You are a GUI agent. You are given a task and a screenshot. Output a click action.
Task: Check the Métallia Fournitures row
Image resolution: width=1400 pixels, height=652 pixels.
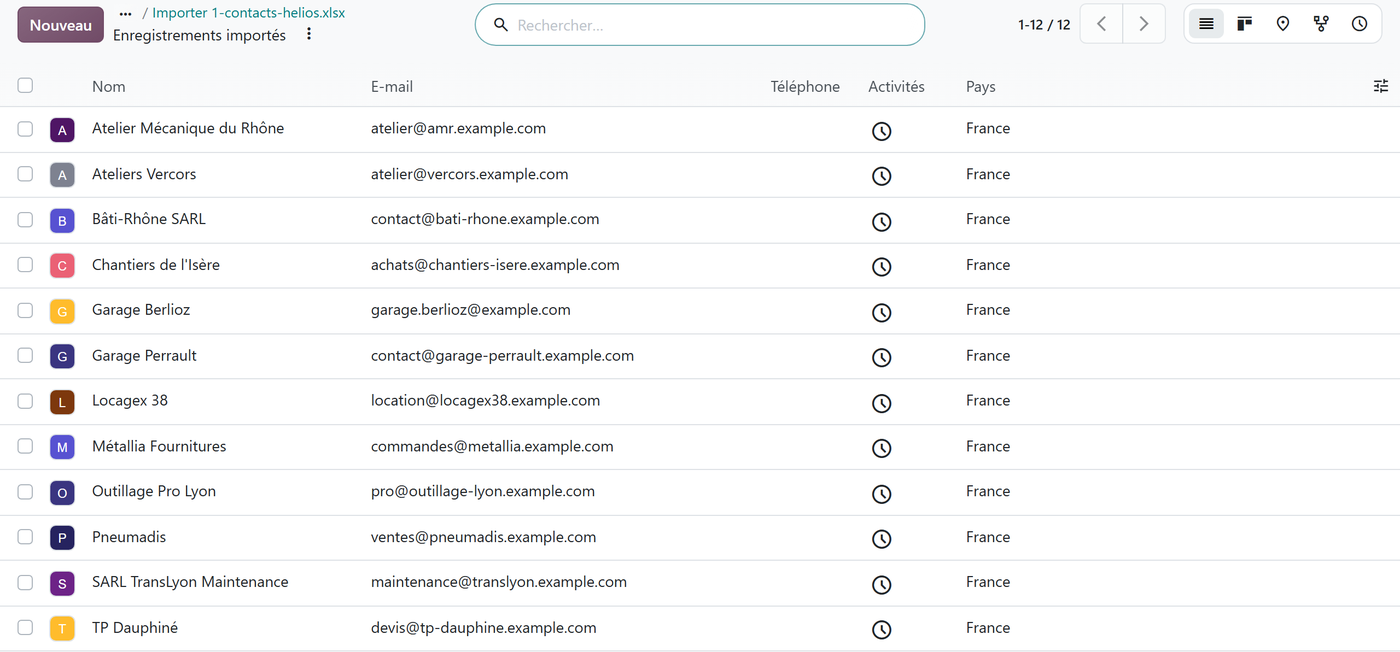click(x=25, y=446)
